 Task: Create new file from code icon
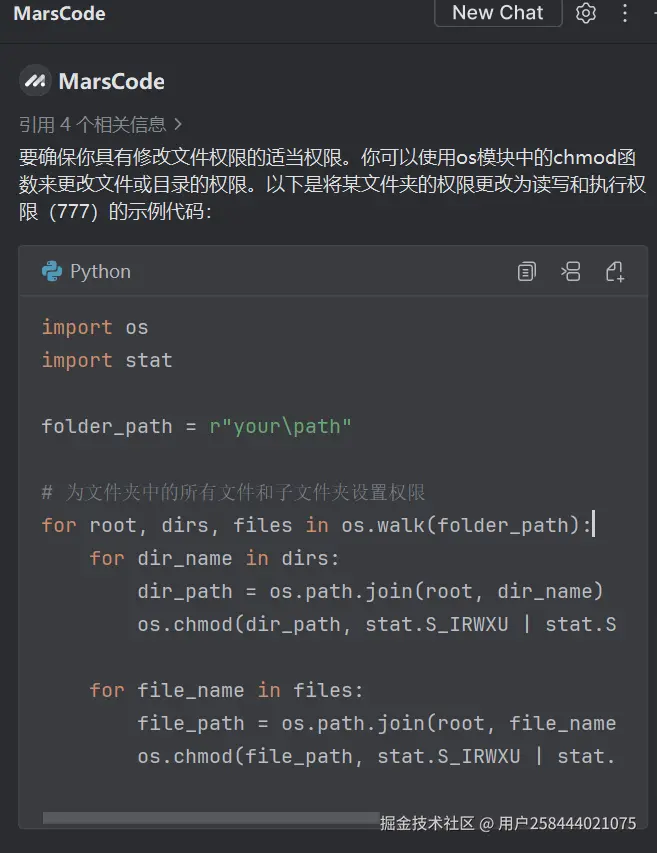click(615, 271)
